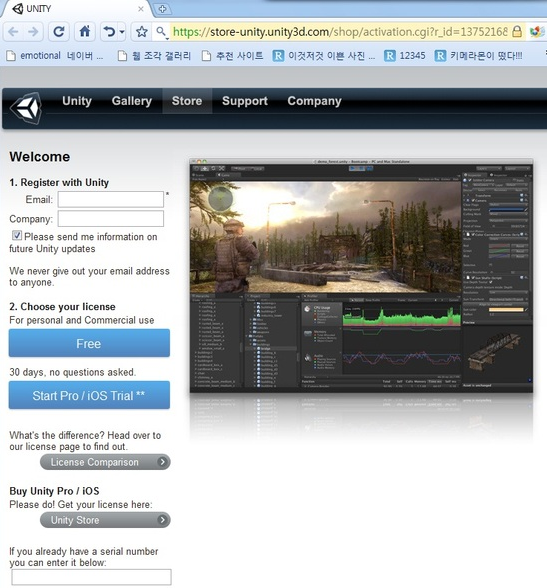Click the undo closed tab arrow icon

[x=109, y=32]
